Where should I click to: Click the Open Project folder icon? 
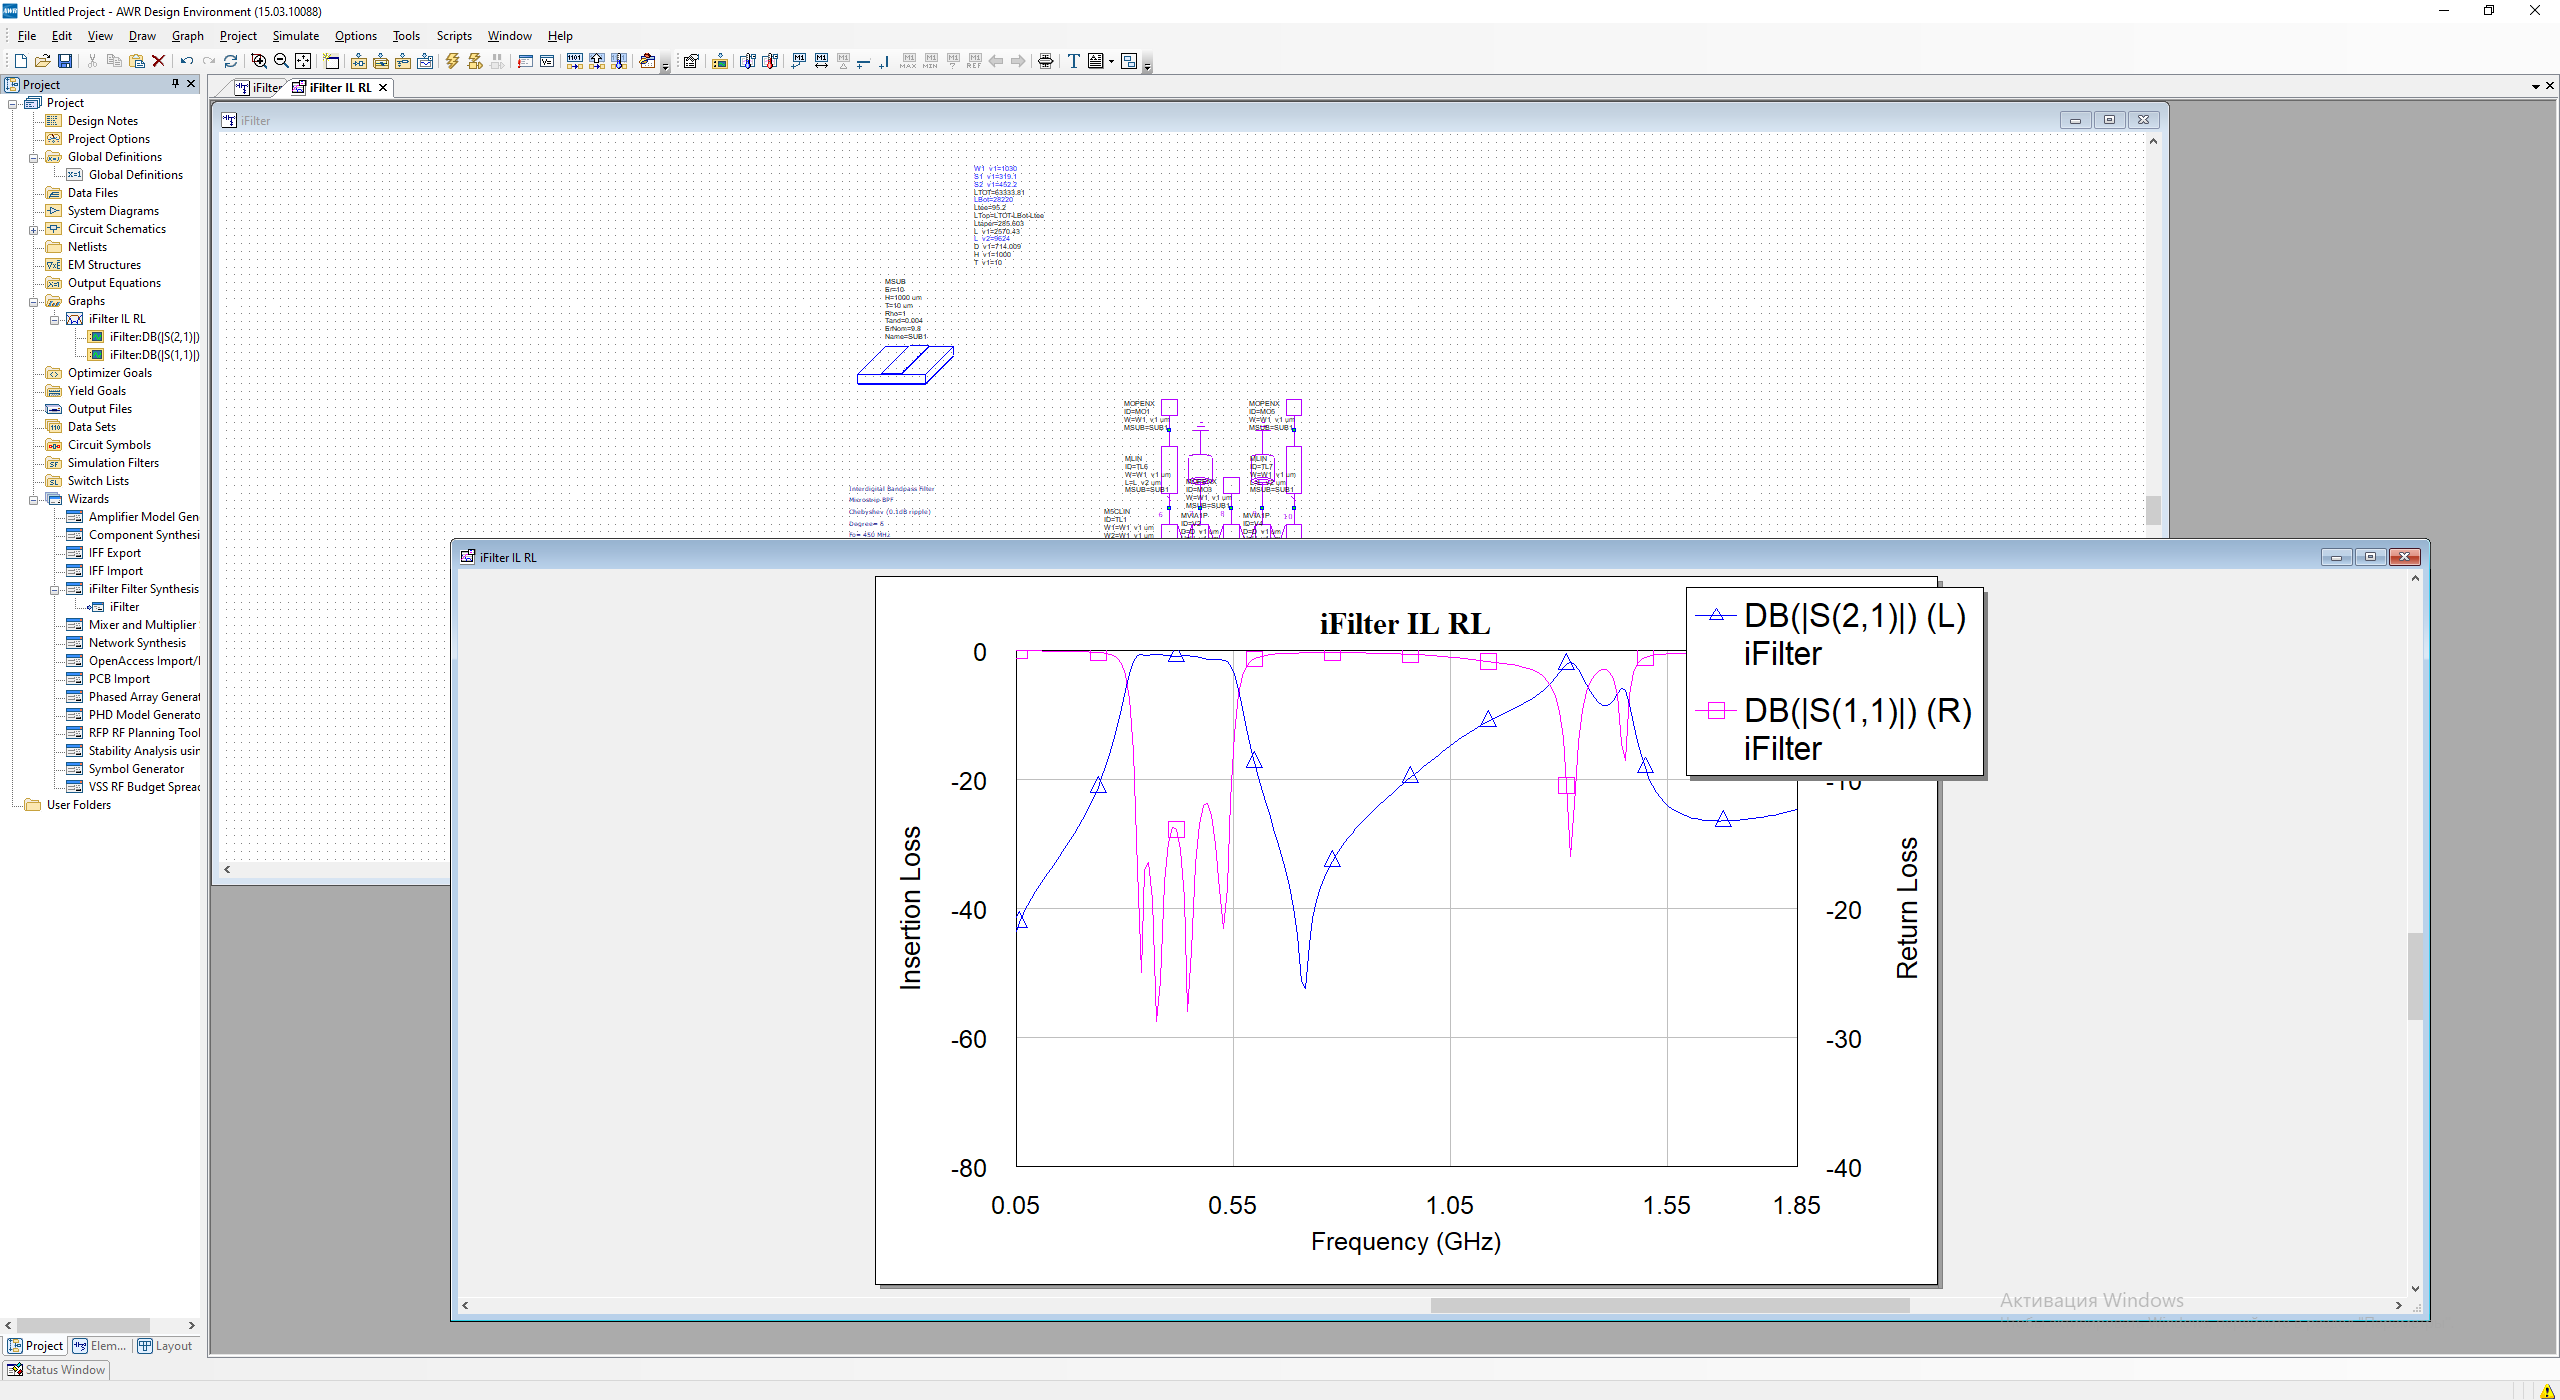click(42, 61)
